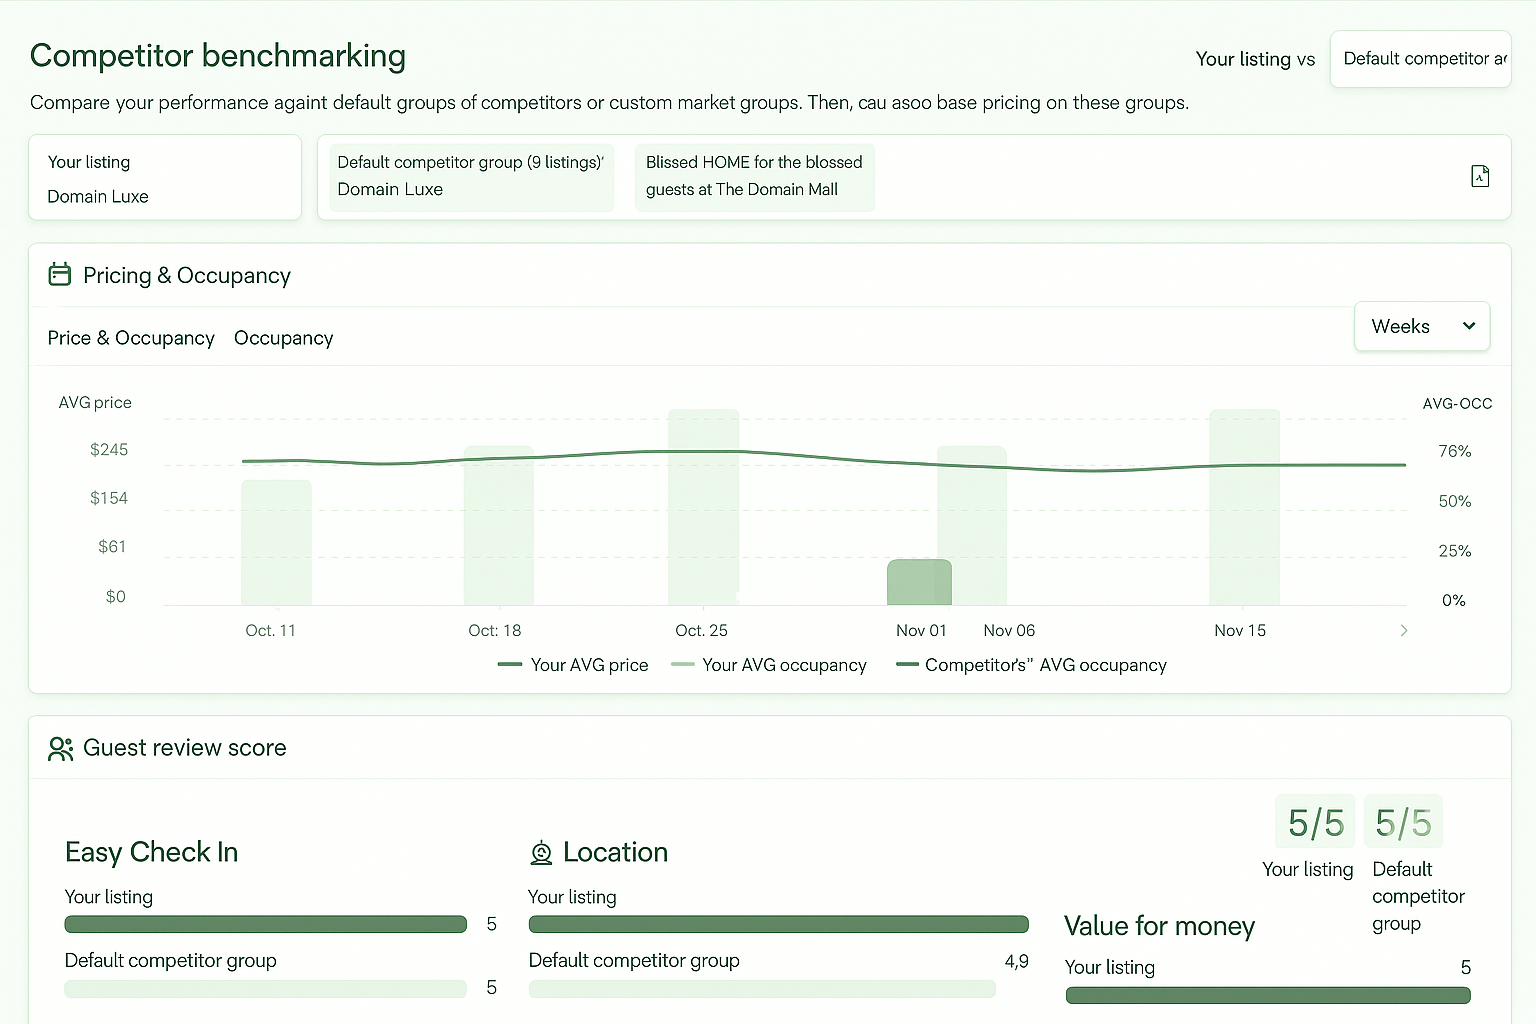Open the Weeks interval dropdown

[x=1421, y=326]
